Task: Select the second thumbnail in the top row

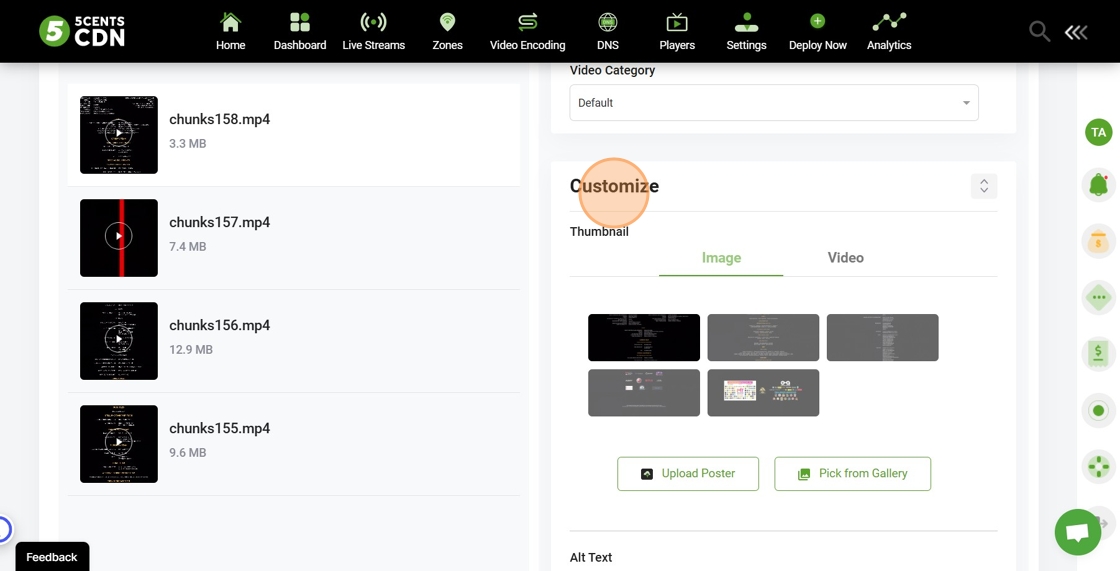Action: click(x=763, y=337)
